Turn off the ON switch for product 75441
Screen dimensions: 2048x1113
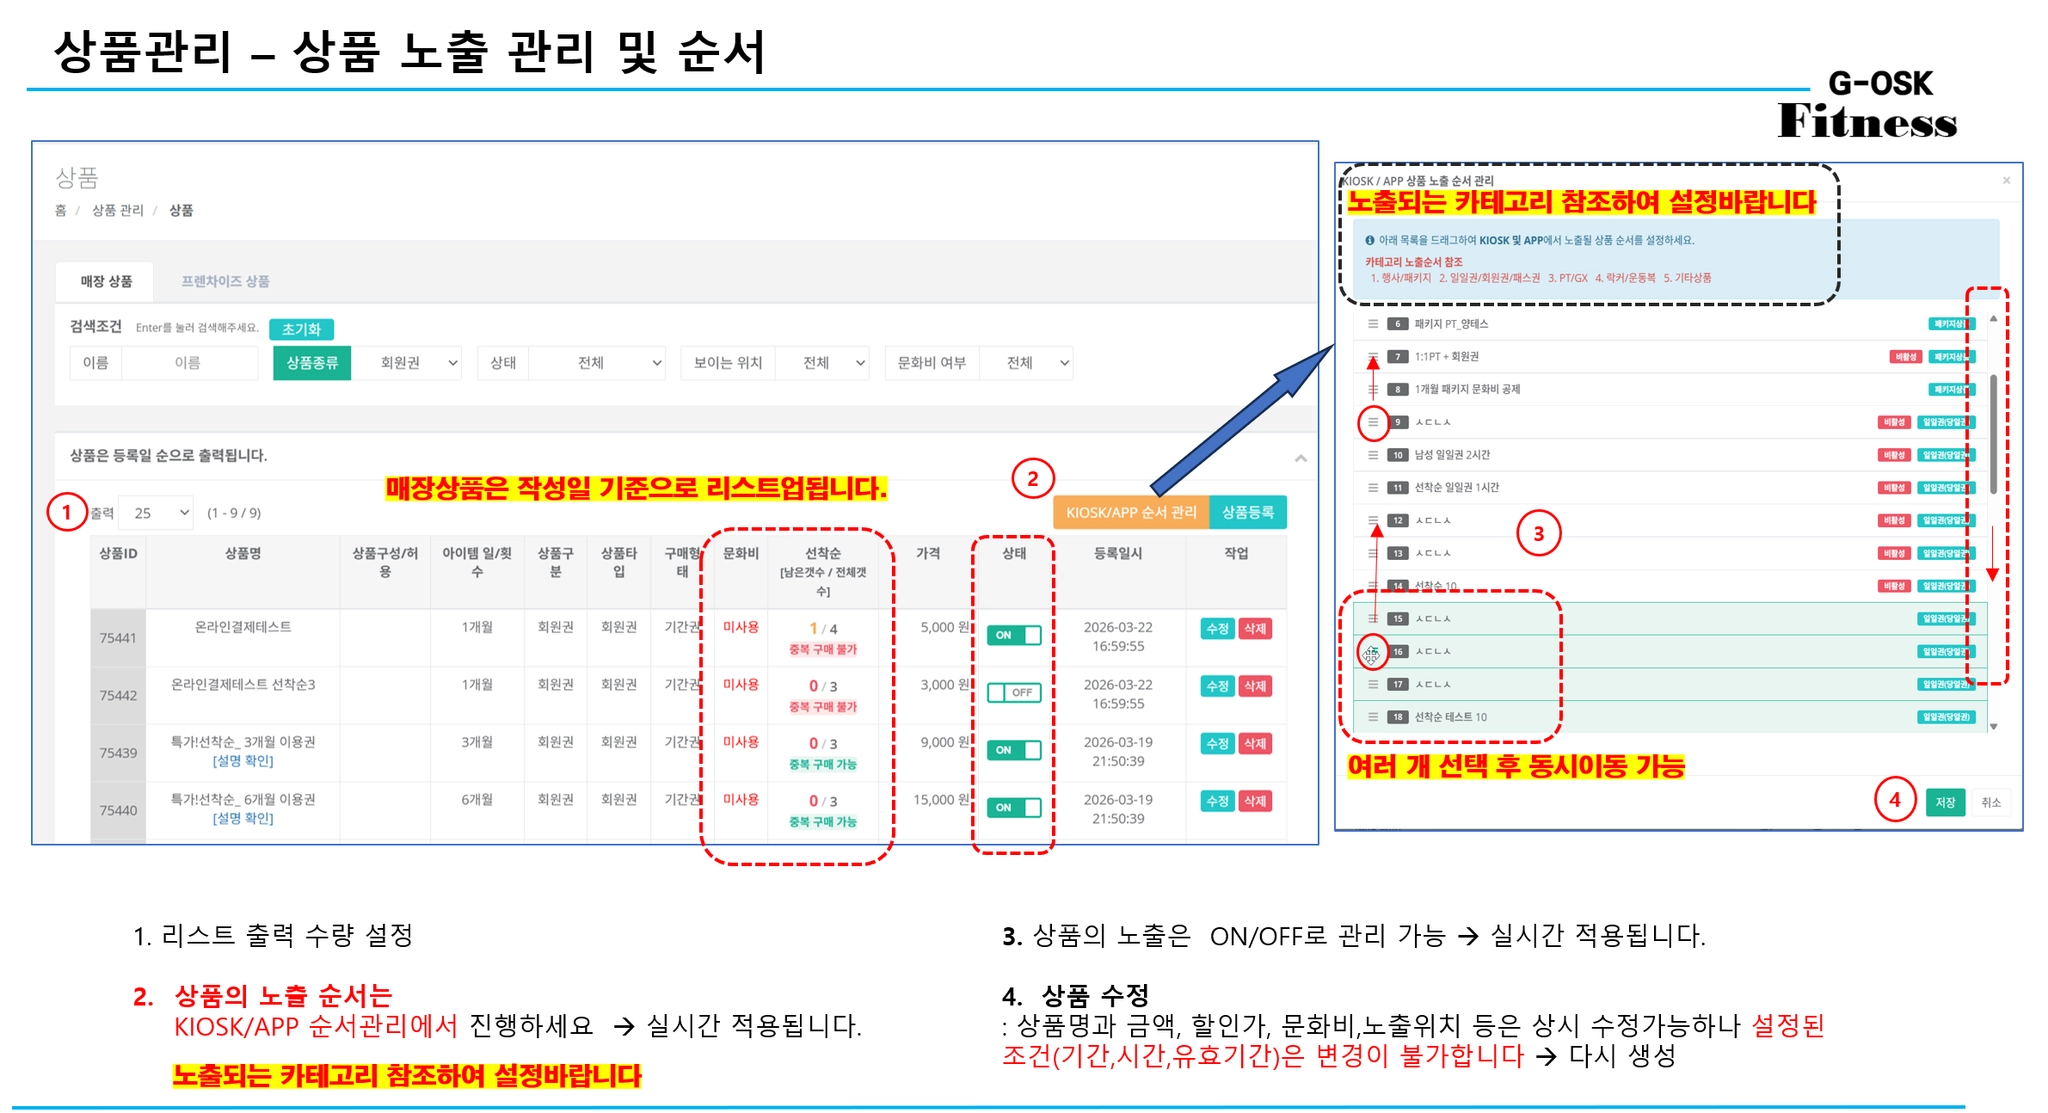(1014, 635)
